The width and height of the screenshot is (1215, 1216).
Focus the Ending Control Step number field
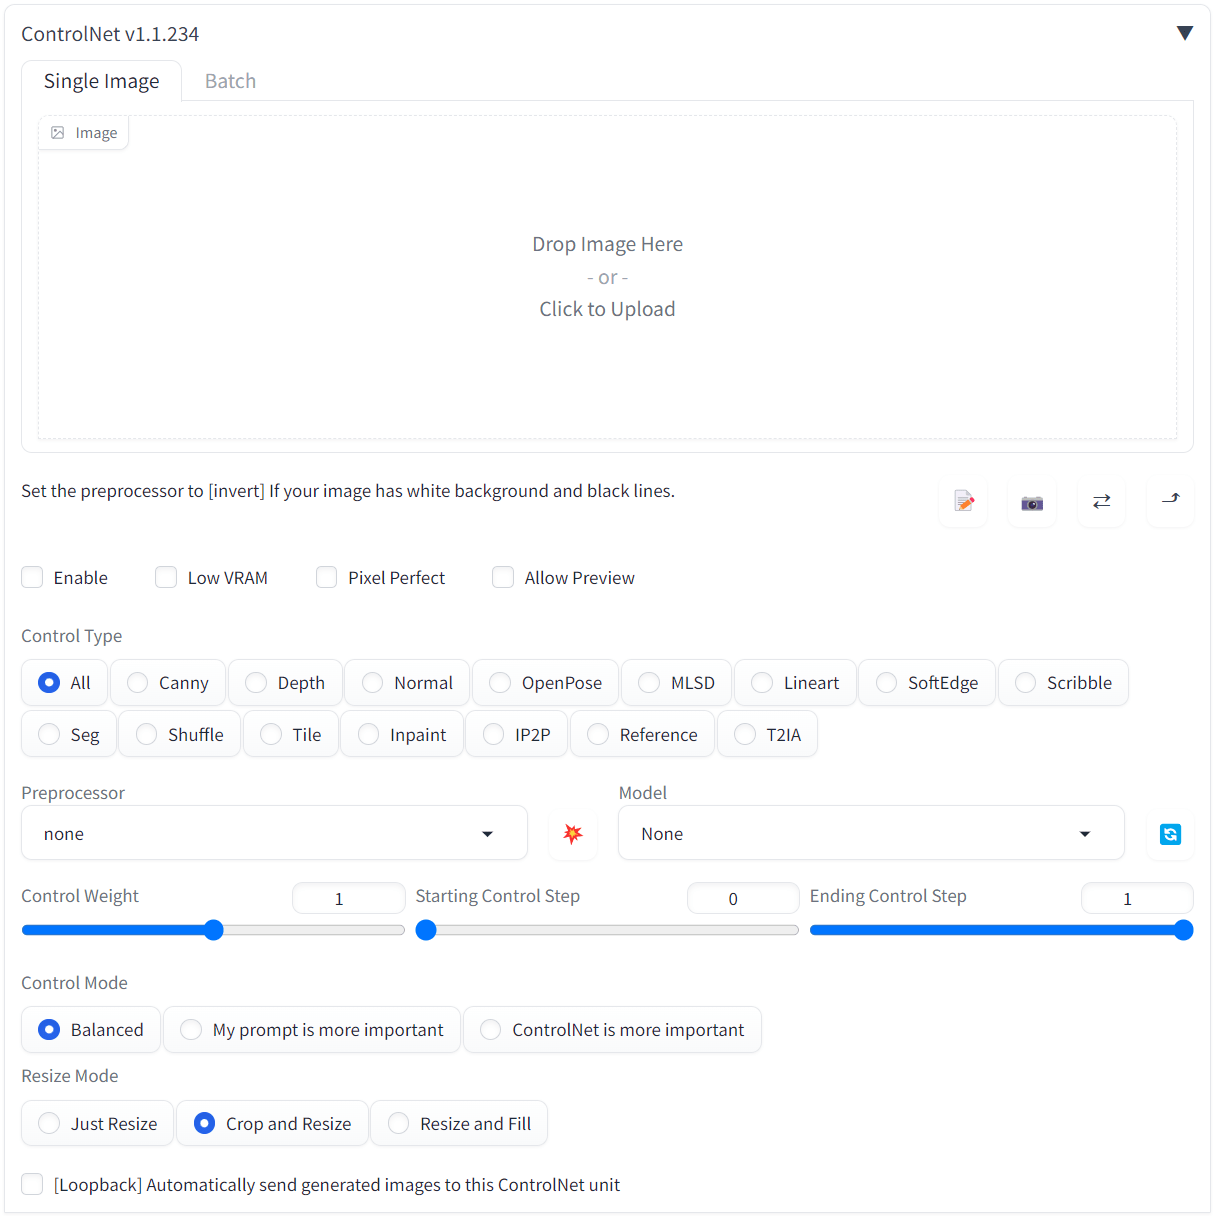1137,898
